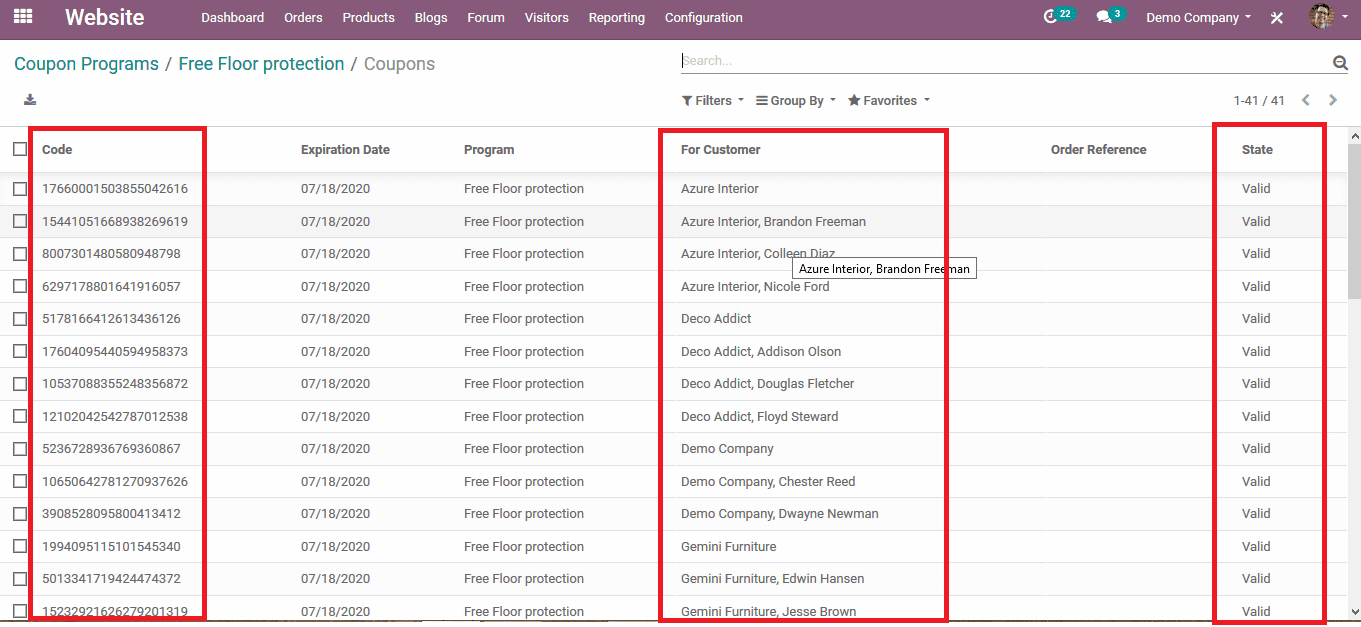
Task: Click customer cell 'Demo Company, Chester Reed'
Action: pyautogui.click(x=768, y=481)
